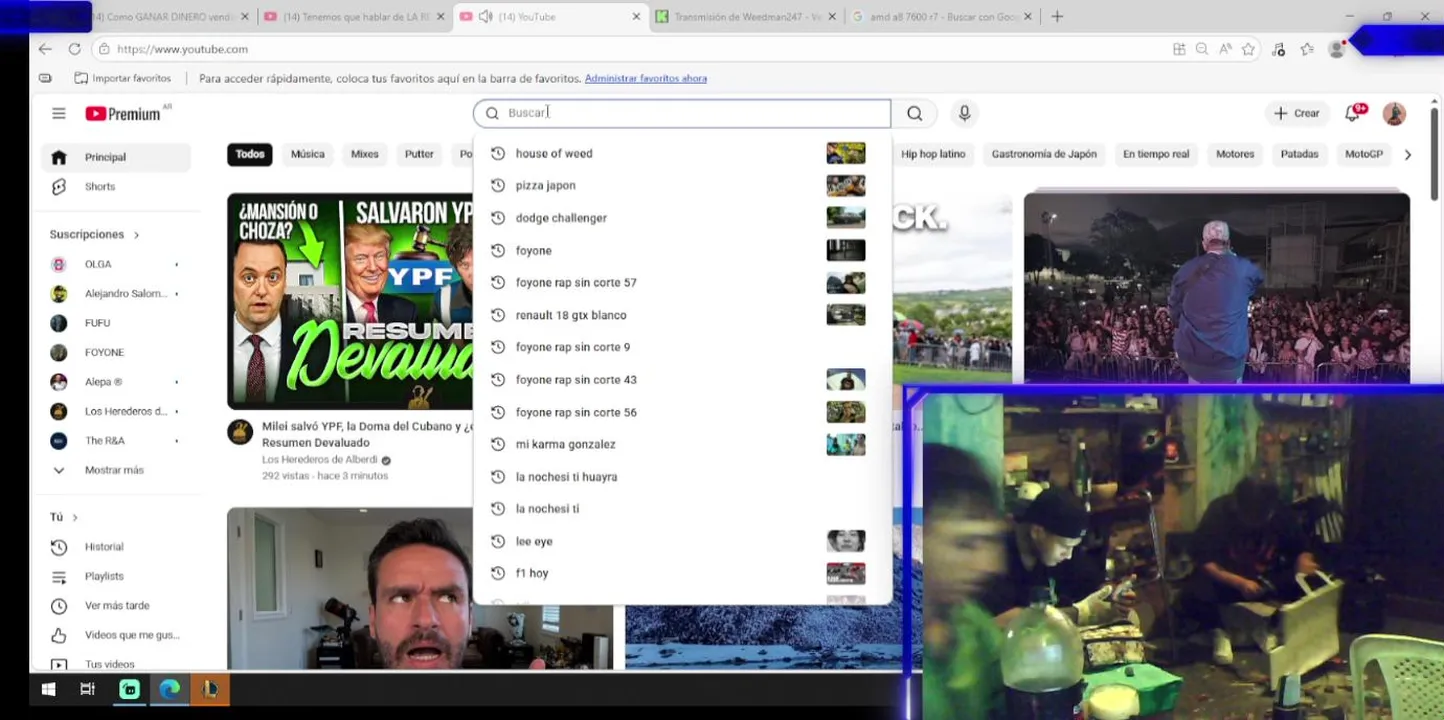Click the magnifier search button
The image size is (1444, 720).
(914, 114)
